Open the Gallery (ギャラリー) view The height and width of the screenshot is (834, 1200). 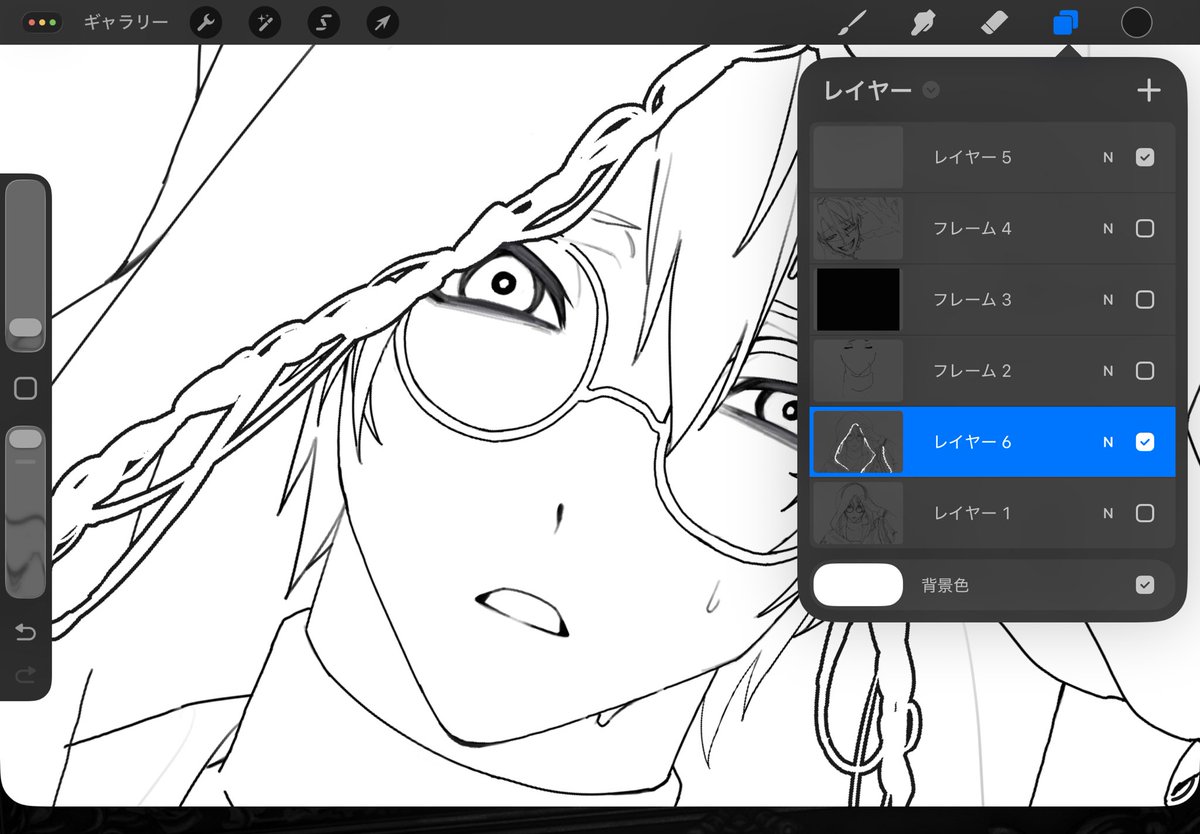(x=126, y=22)
